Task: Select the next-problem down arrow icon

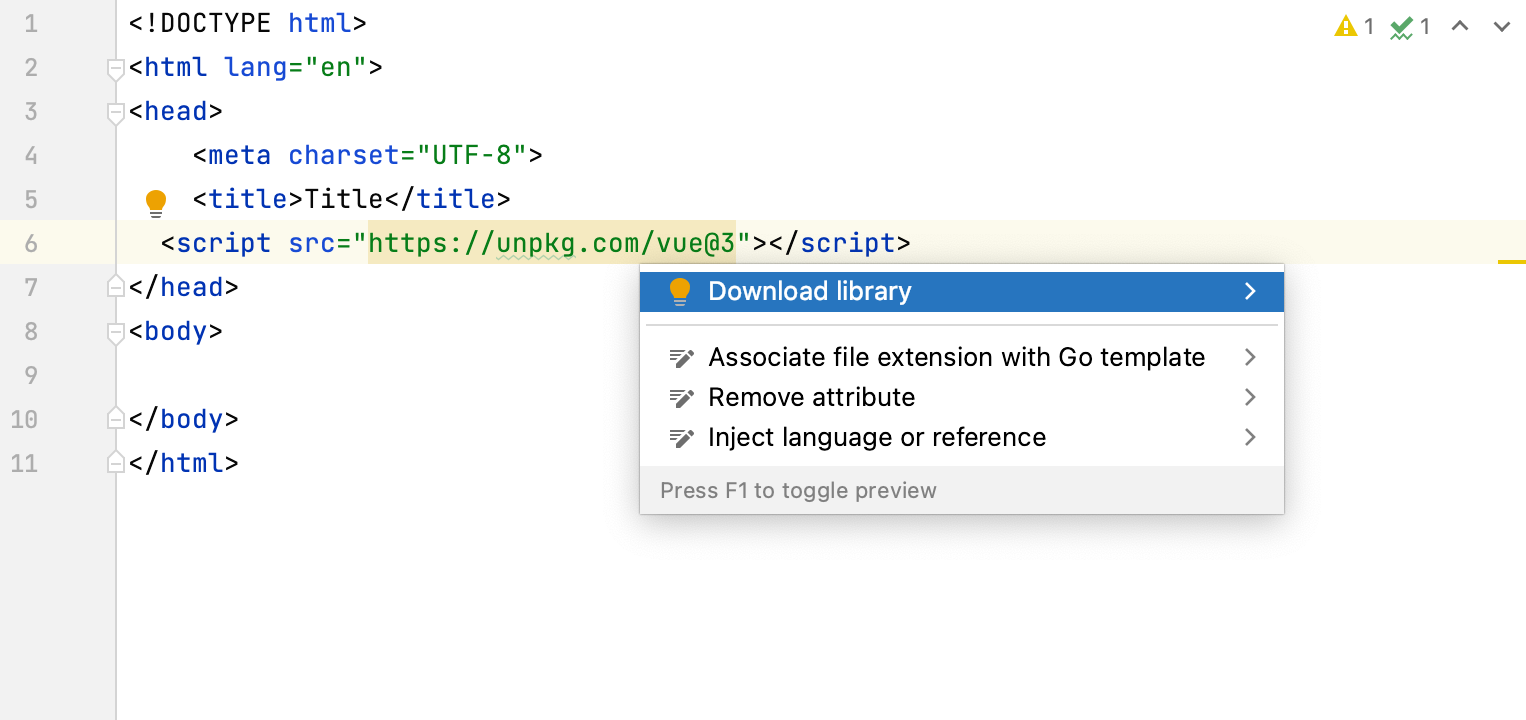Action: pos(1501,27)
